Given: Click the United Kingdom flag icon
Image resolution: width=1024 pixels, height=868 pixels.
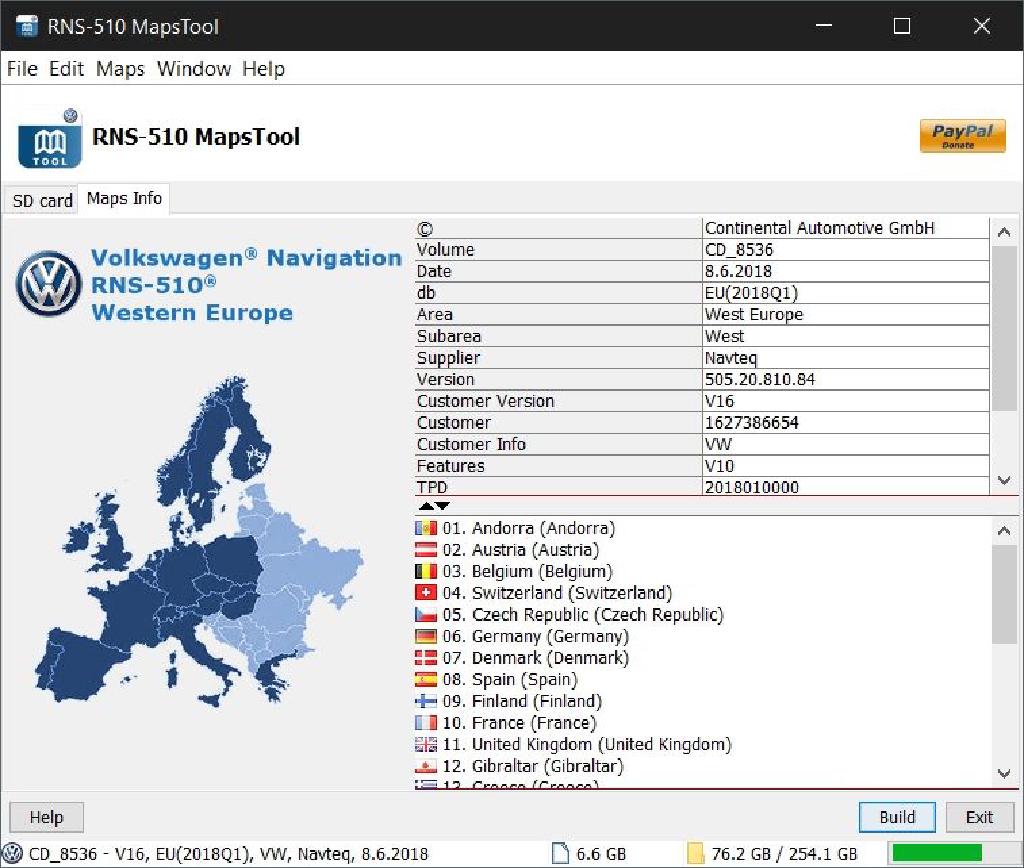Looking at the screenshot, I should (x=426, y=745).
